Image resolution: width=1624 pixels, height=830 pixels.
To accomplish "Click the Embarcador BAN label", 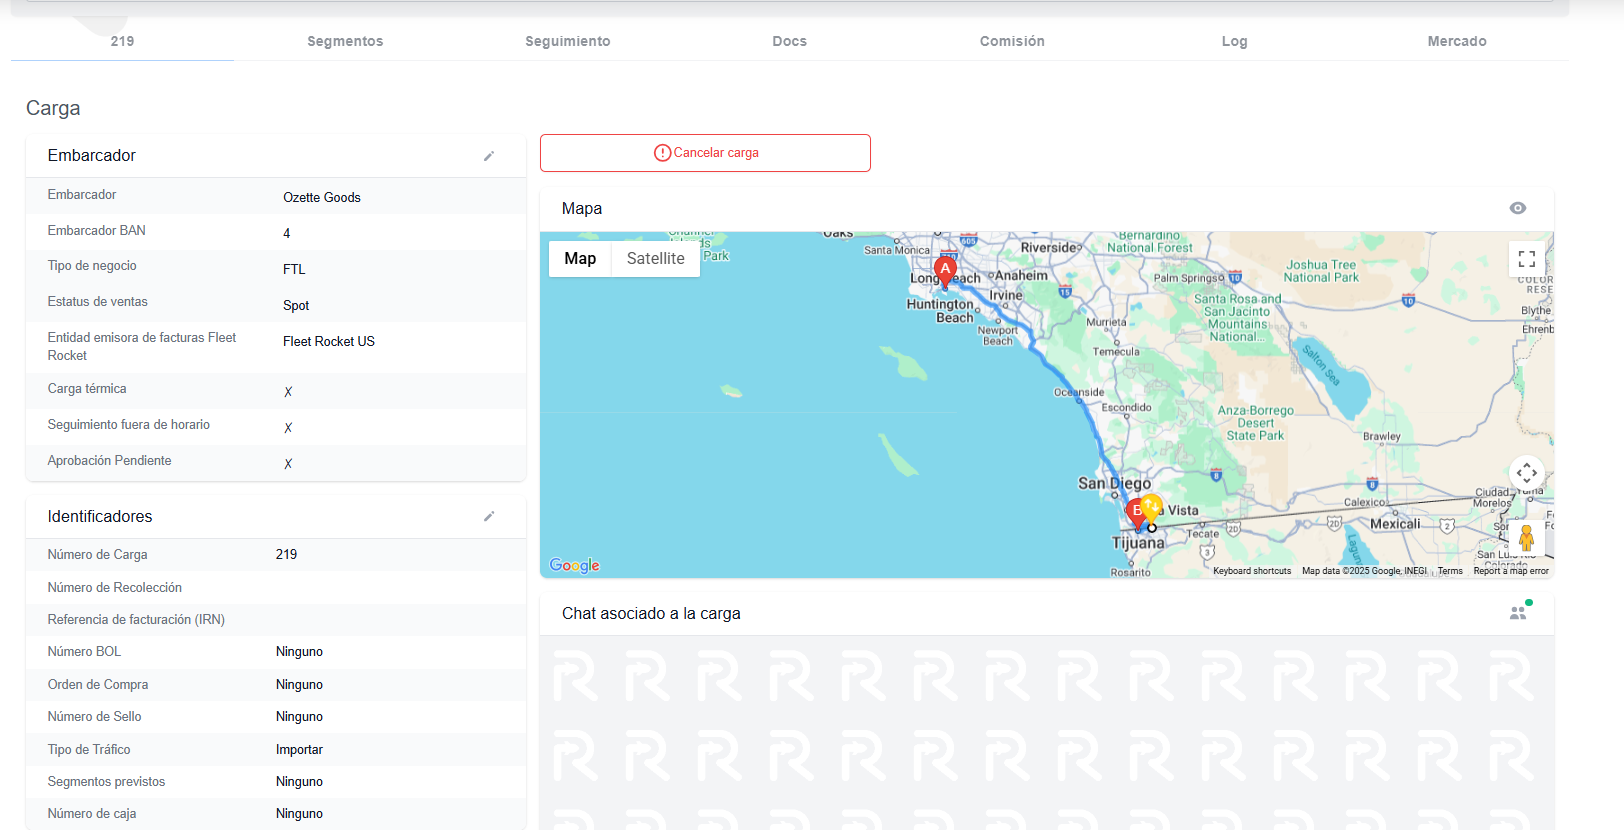I will pyautogui.click(x=97, y=231).
